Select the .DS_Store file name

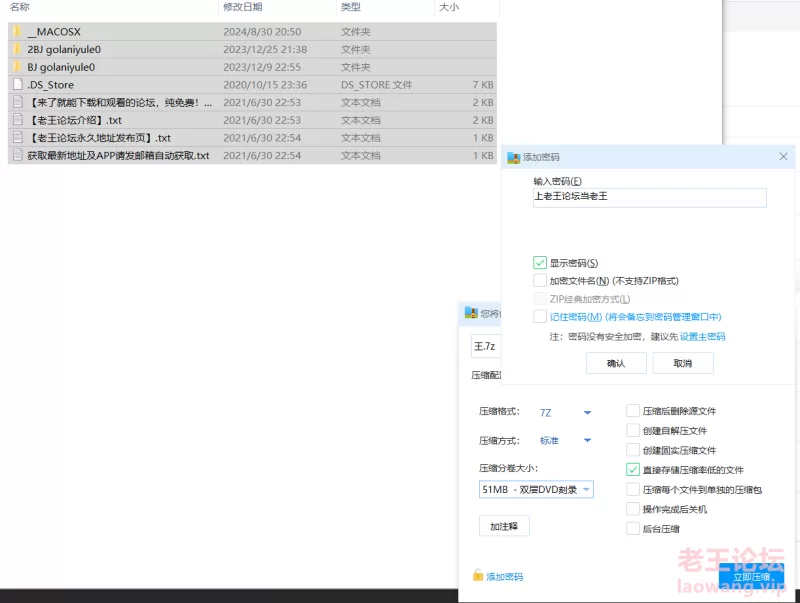coord(51,85)
